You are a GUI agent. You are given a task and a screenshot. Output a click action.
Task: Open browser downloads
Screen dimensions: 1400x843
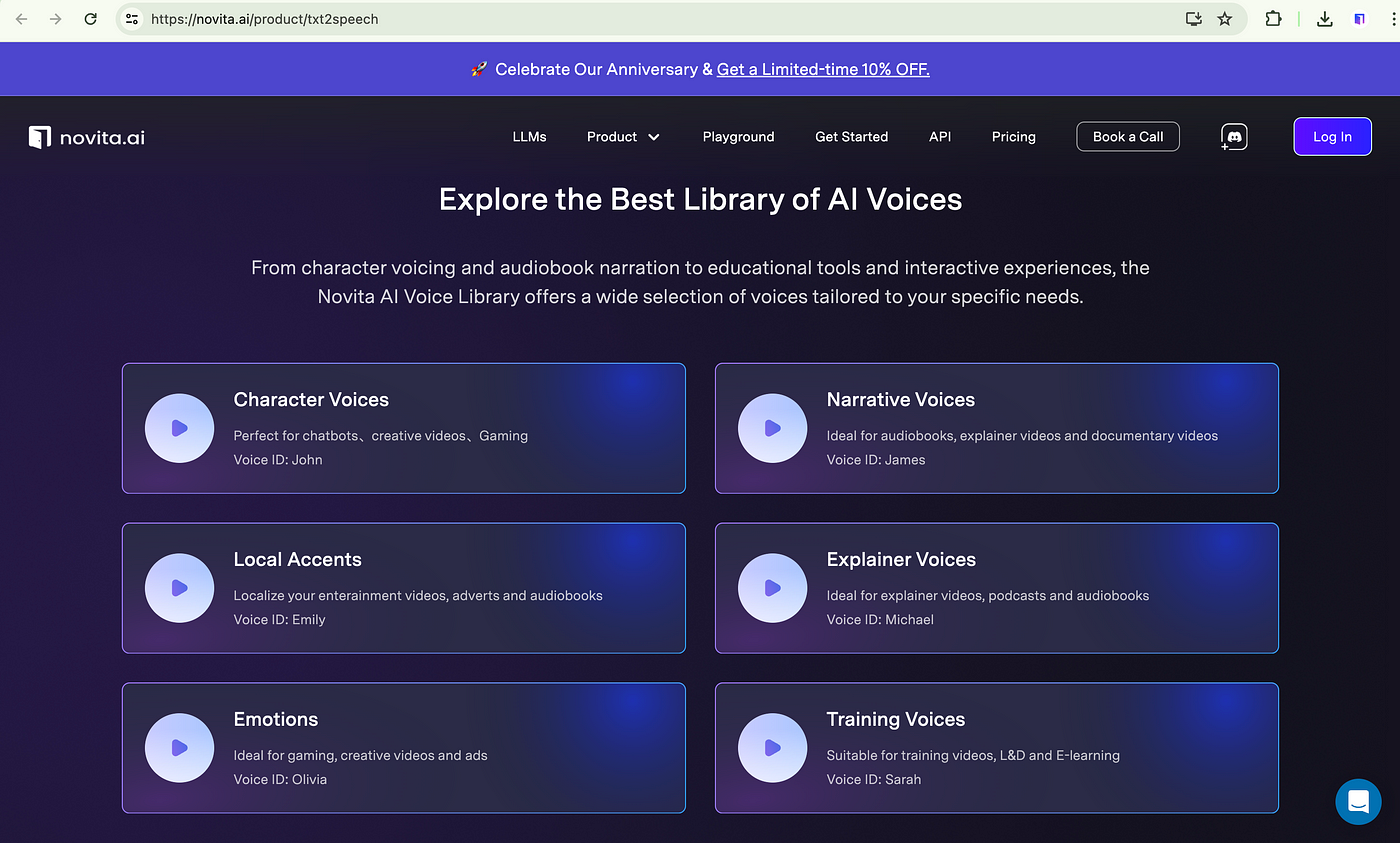[1324, 19]
